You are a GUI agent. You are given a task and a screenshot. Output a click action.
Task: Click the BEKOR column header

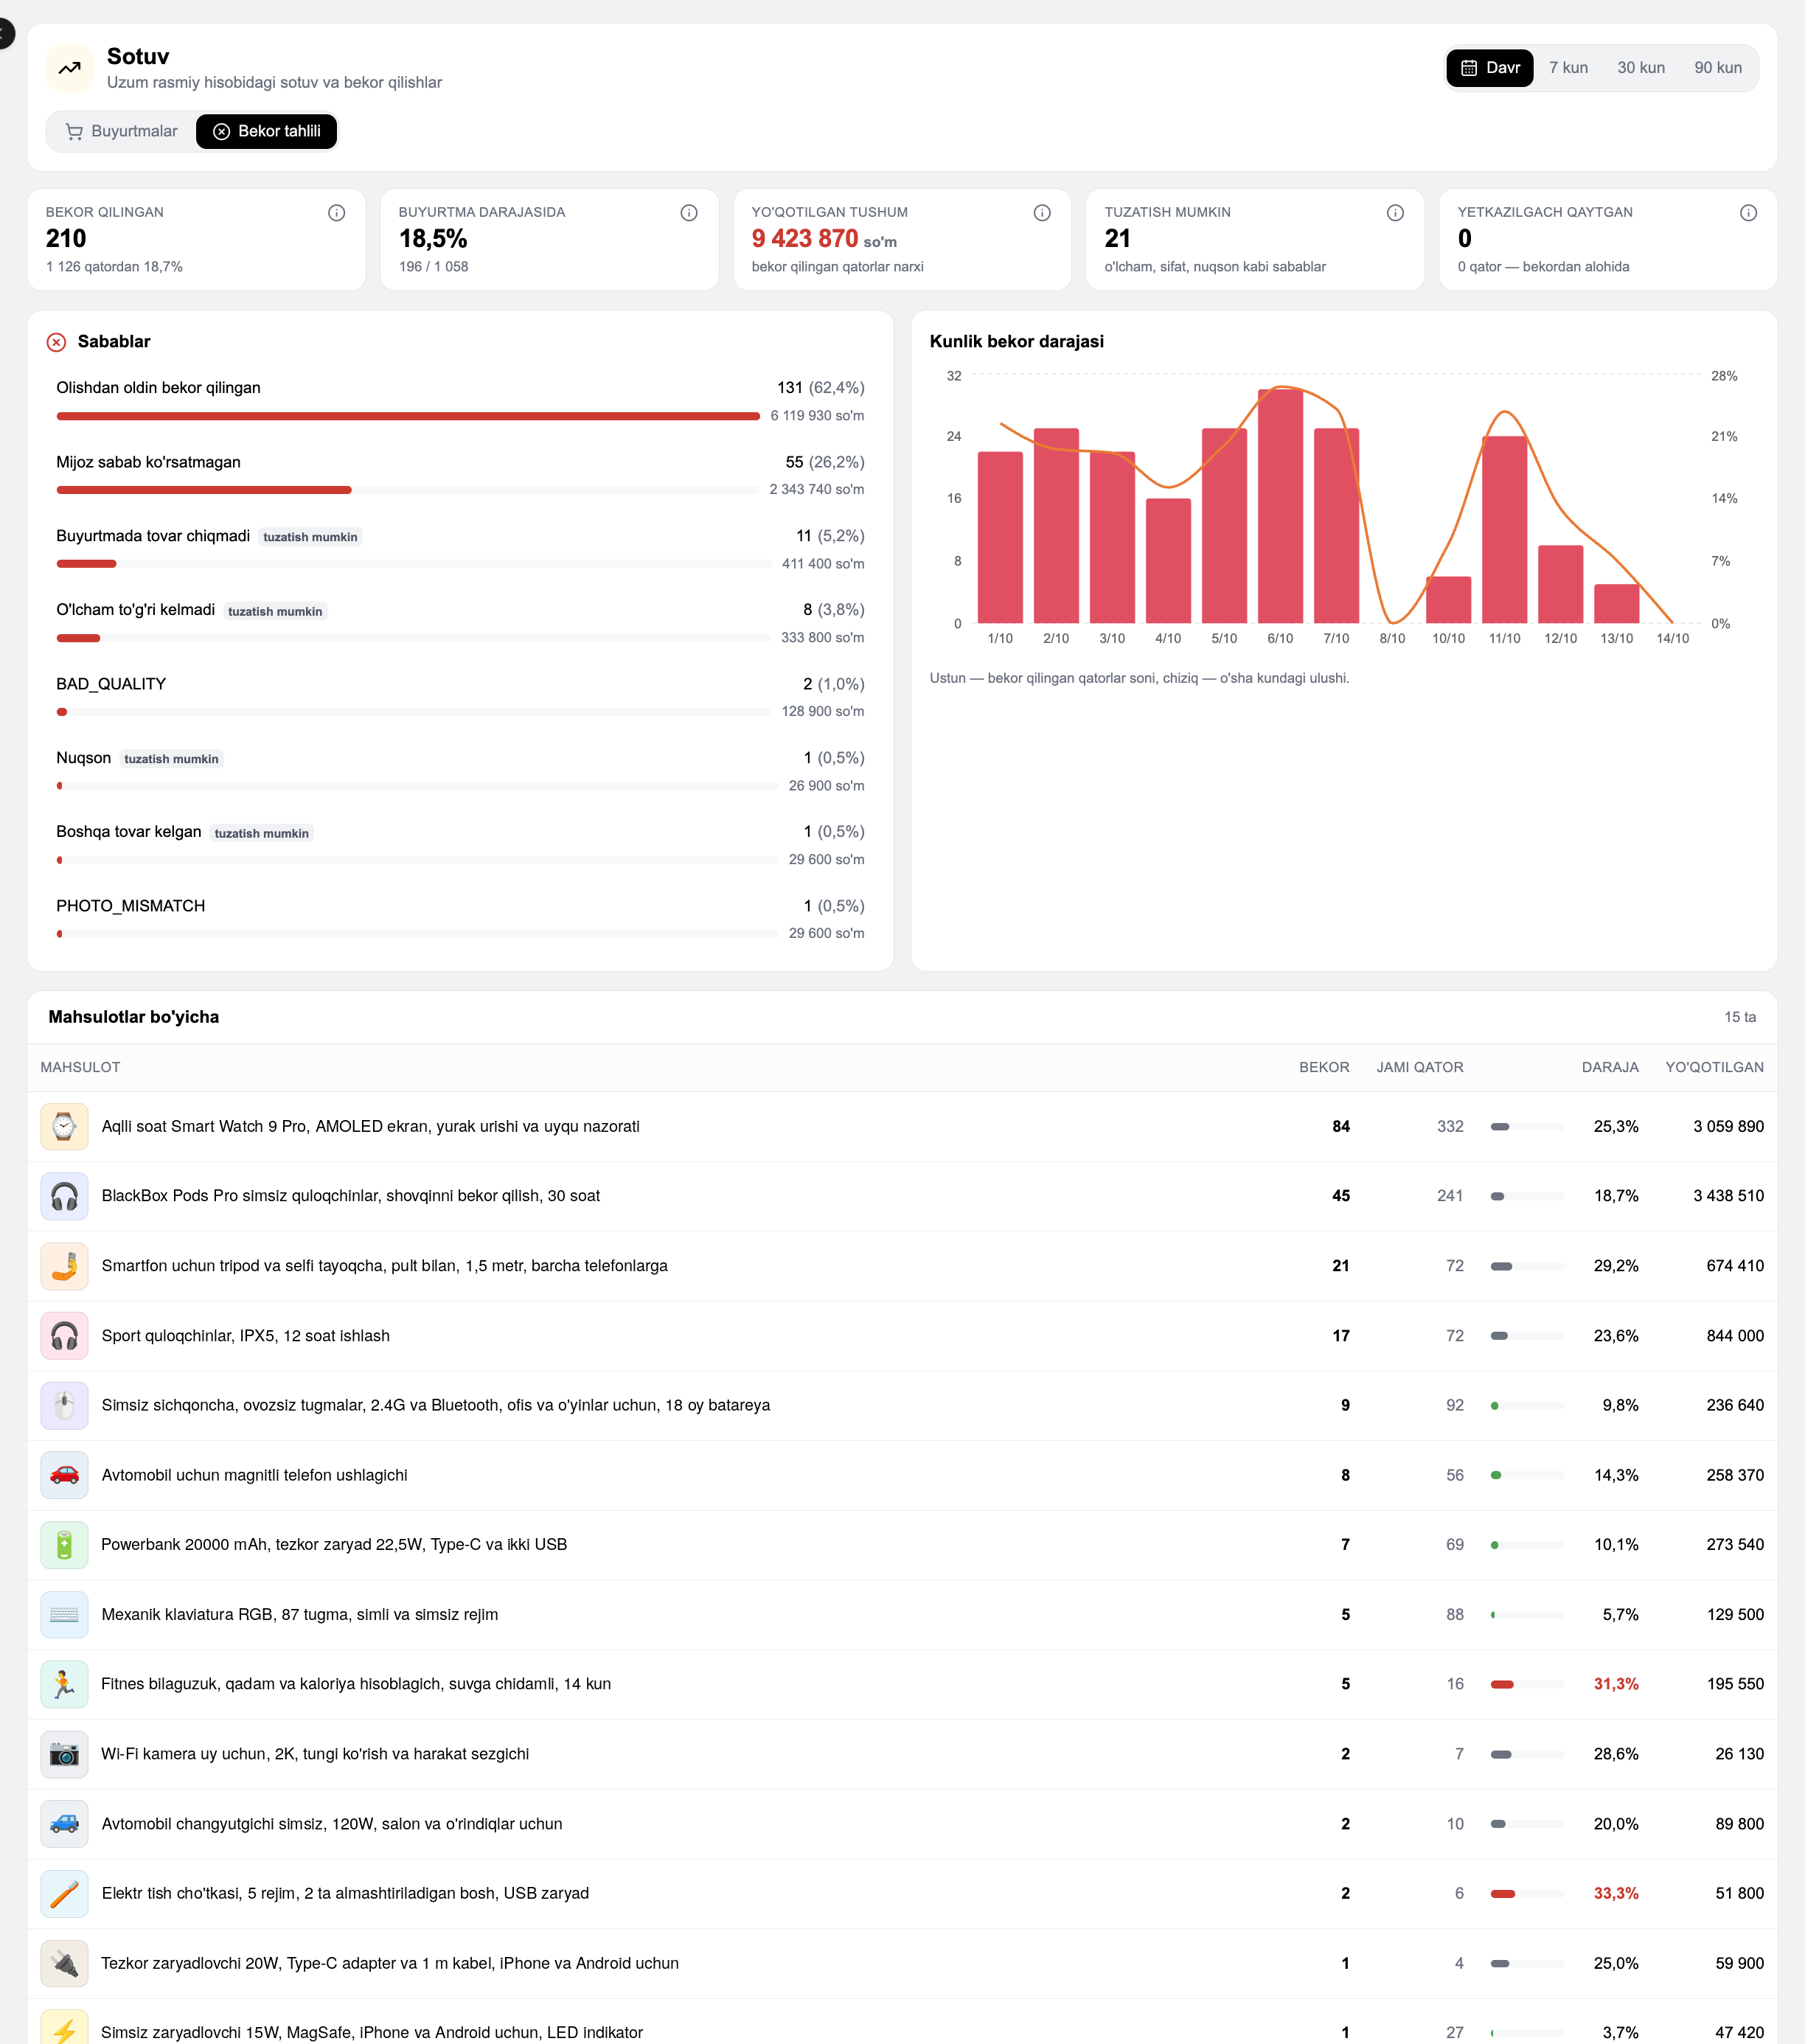pos(1324,1067)
